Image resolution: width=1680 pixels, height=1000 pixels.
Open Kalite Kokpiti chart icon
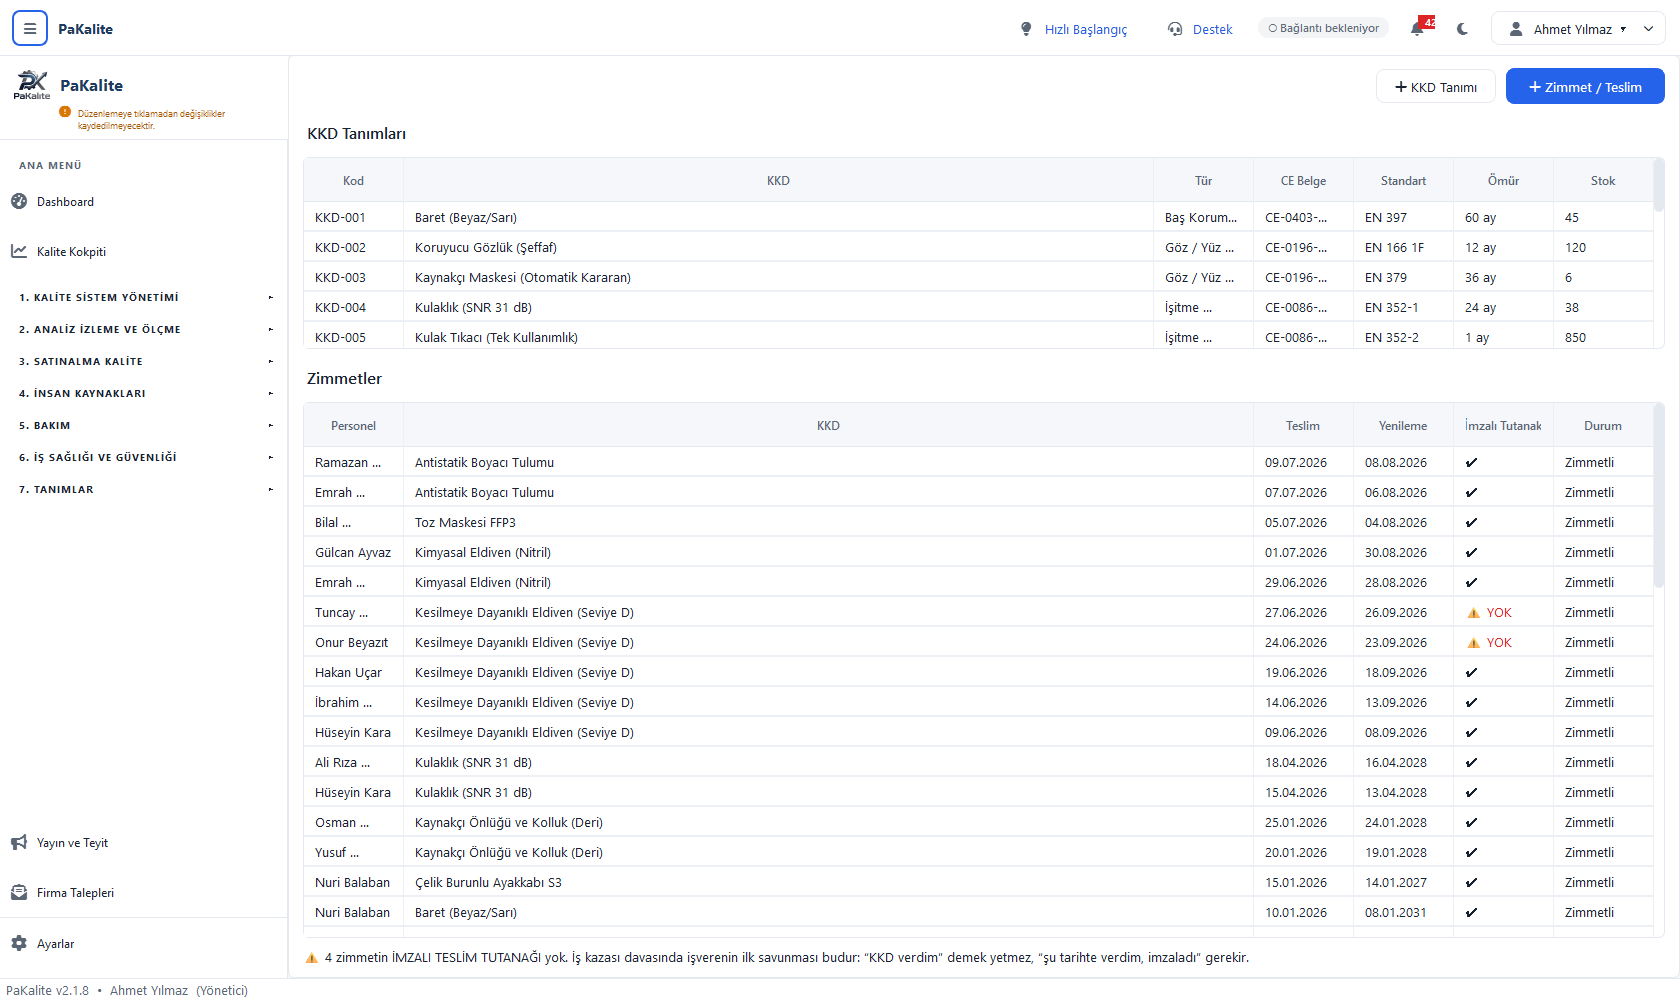(19, 251)
